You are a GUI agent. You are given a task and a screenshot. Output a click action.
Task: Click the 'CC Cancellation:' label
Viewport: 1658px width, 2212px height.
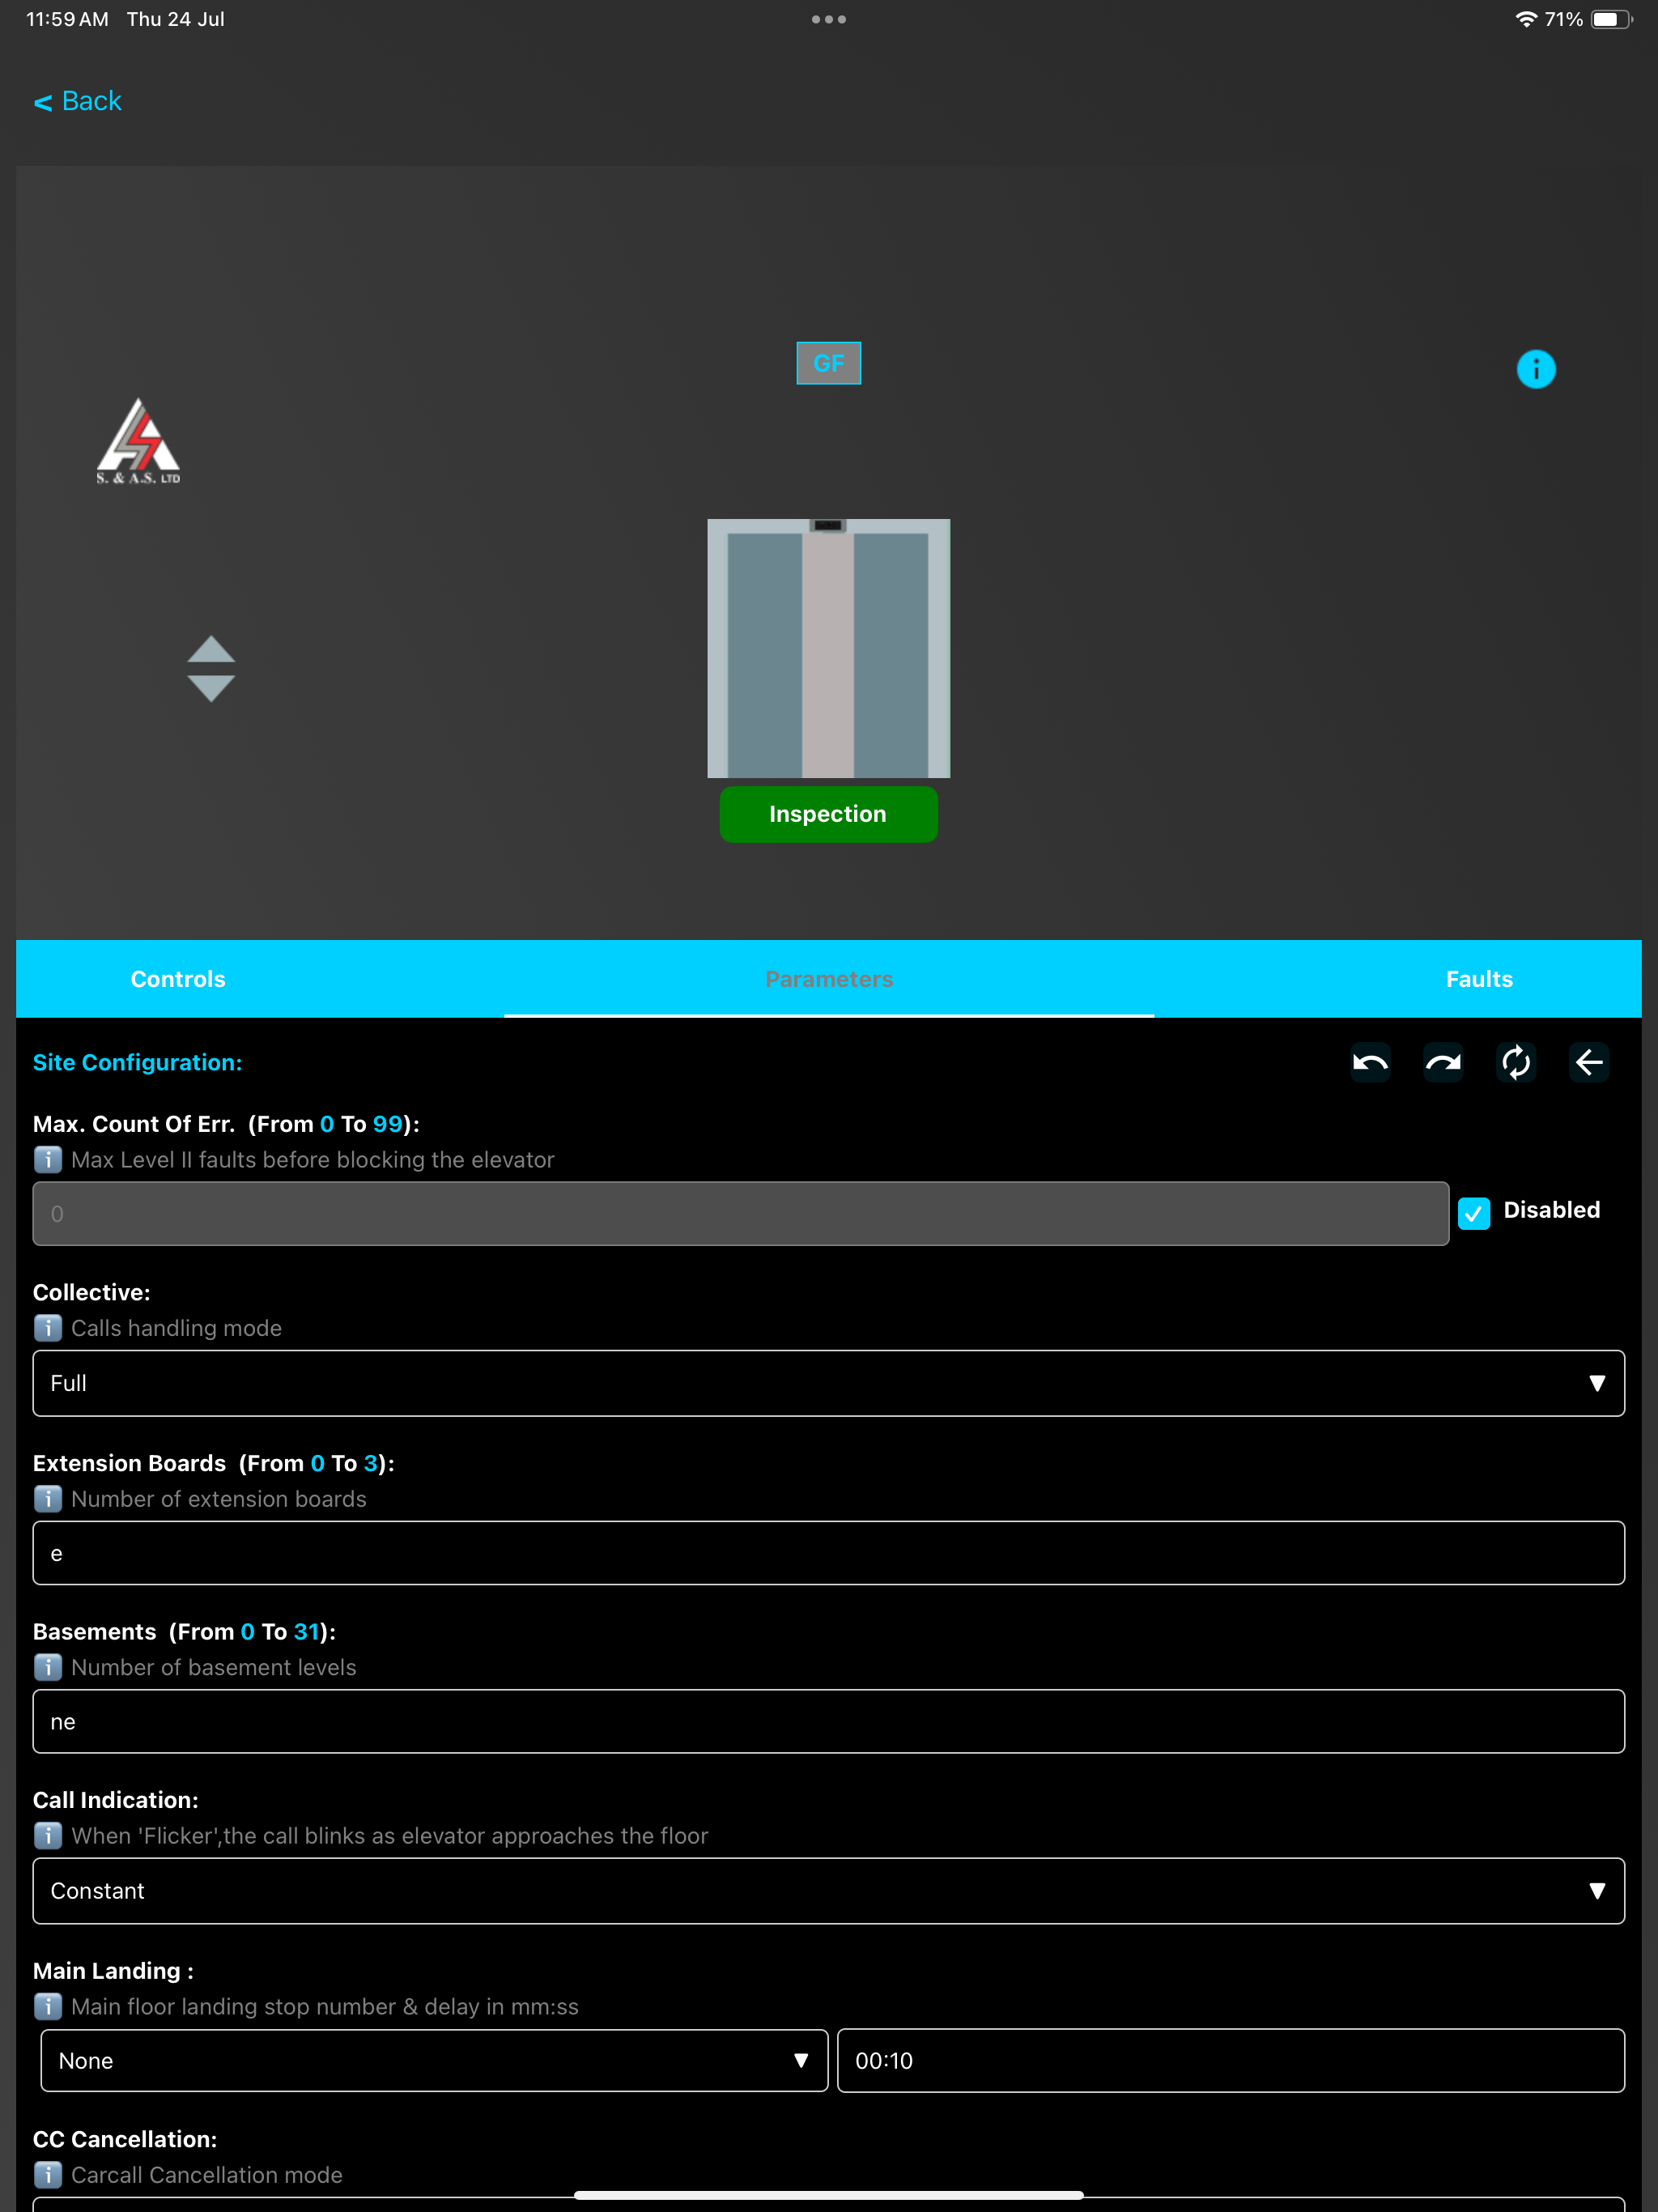tap(125, 2139)
